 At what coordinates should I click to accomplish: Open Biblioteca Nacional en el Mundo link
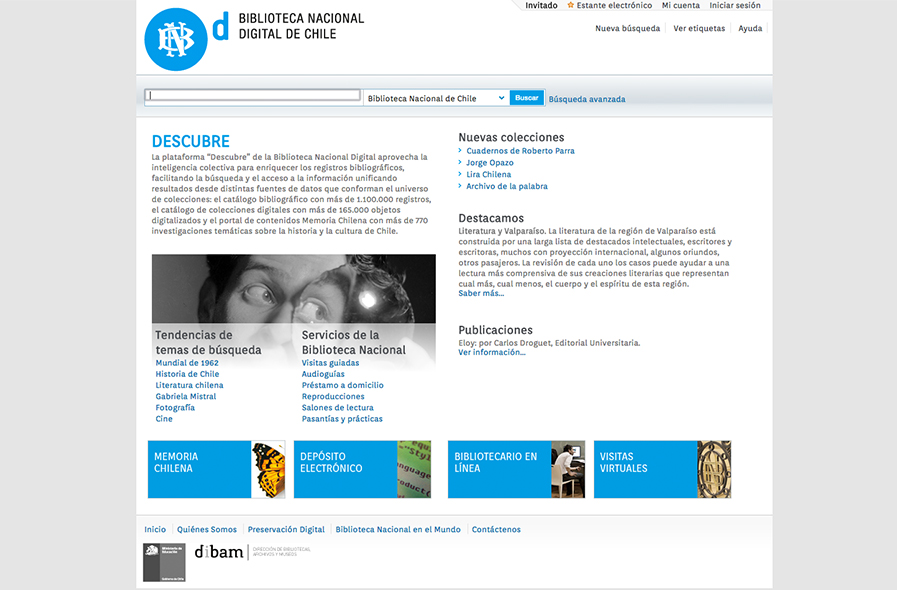tap(398, 529)
